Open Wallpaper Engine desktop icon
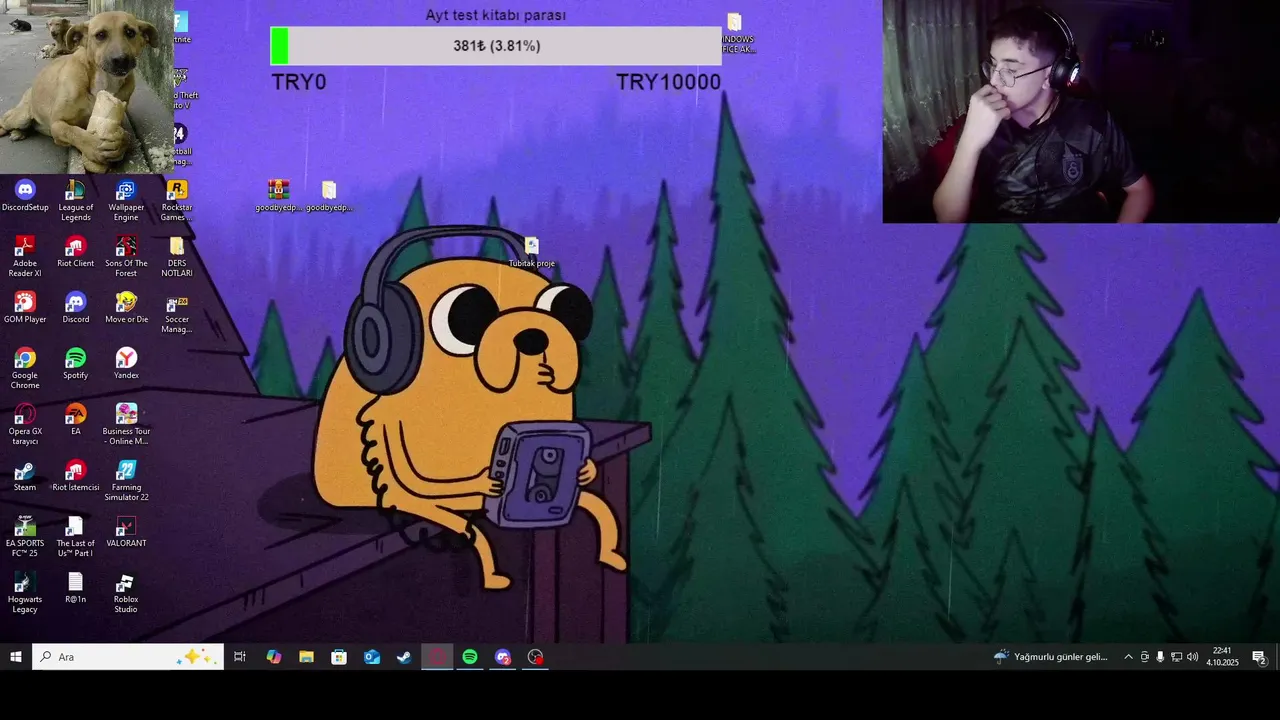This screenshot has width=1280, height=720. (x=126, y=200)
